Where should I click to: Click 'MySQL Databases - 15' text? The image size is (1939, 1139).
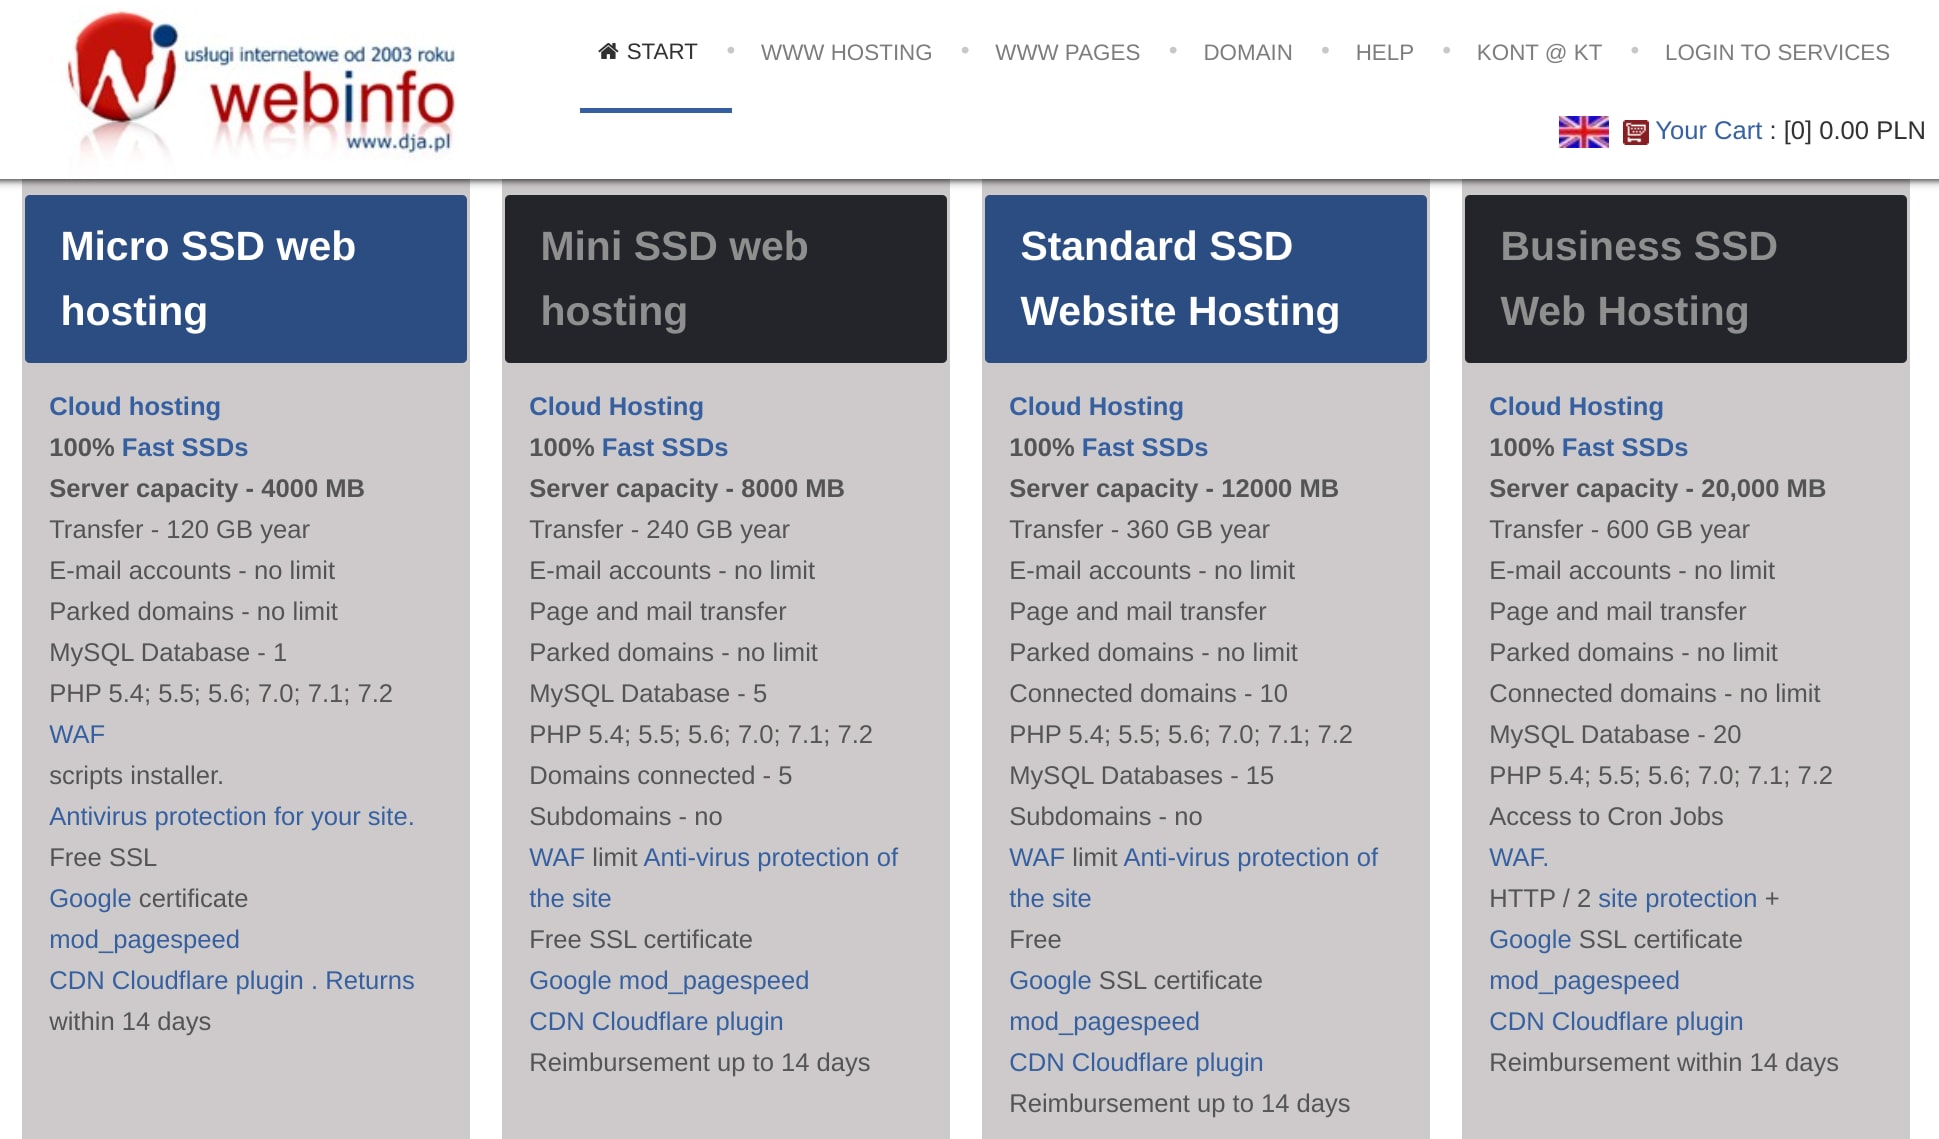pyautogui.click(x=1142, y=775)
